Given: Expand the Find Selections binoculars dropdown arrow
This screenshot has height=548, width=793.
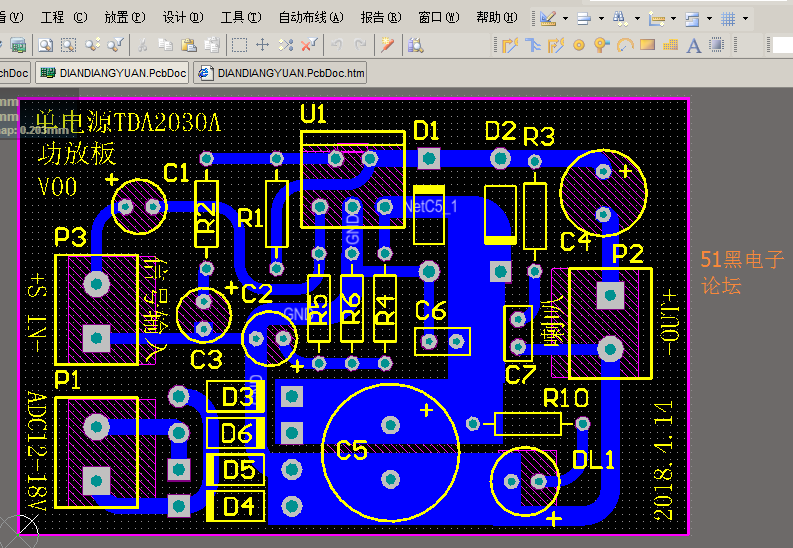Looking at the screenshot, I should pyautogui.click(x=637, y=19).
